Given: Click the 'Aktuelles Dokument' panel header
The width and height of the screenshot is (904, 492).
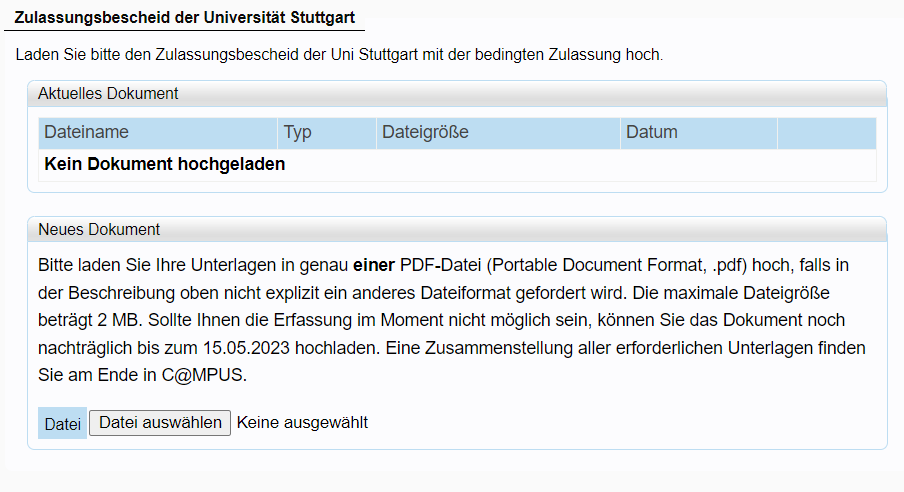Looking at the screenshot, I should tap(457, 93).
